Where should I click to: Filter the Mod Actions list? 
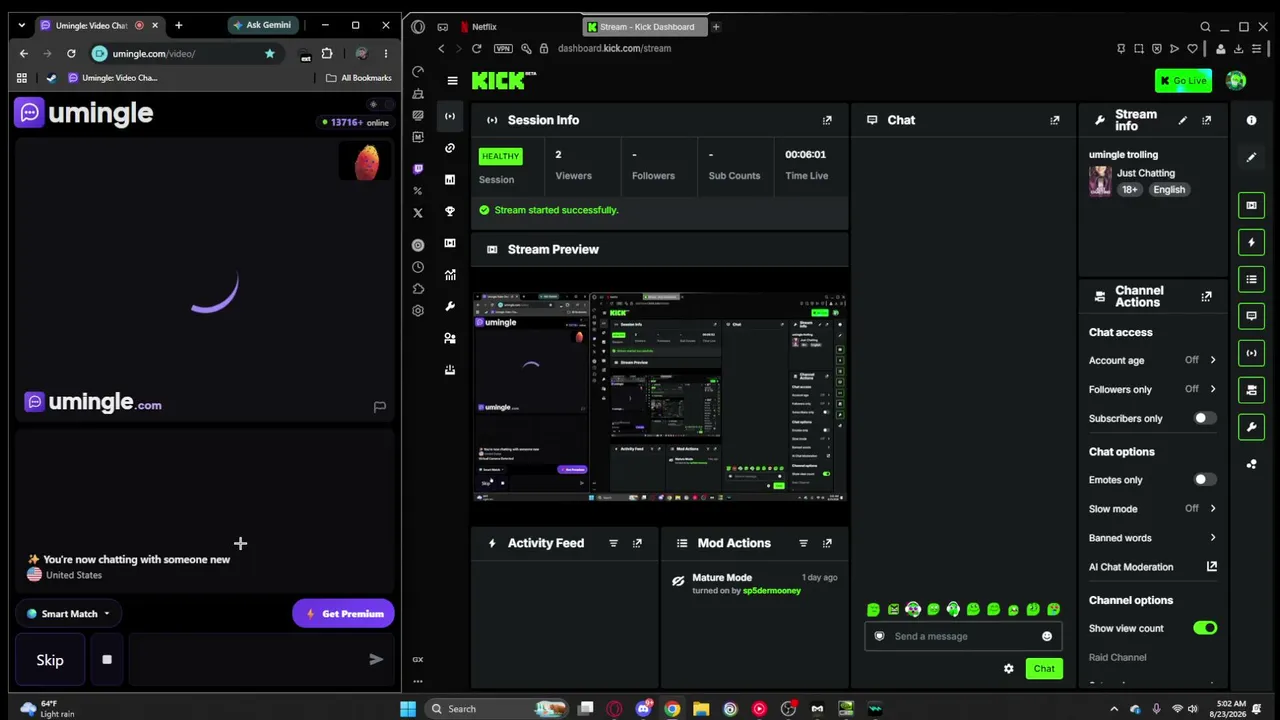pyautogui.click(x=803, y=543)
